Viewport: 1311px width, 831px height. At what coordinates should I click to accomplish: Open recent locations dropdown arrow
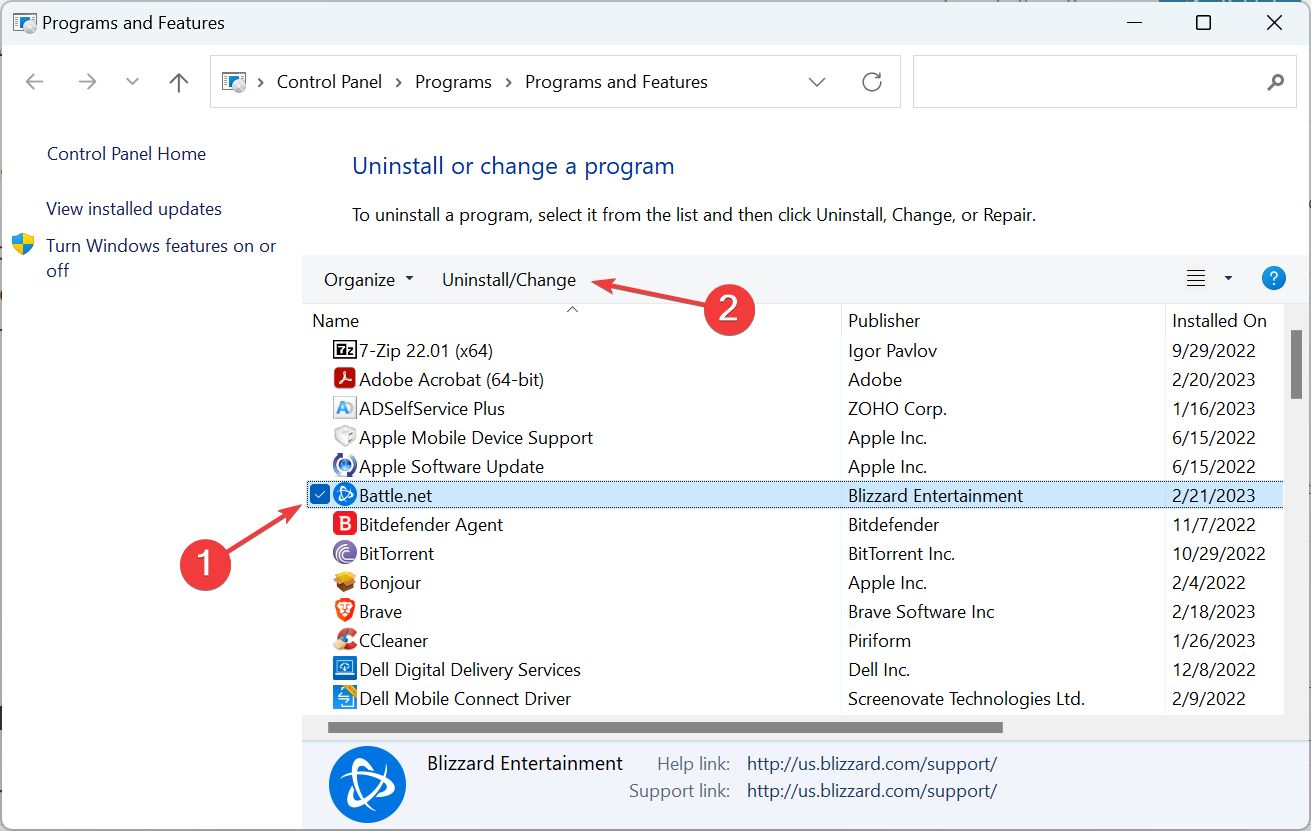pyautogui.click(x=132, y=82)
